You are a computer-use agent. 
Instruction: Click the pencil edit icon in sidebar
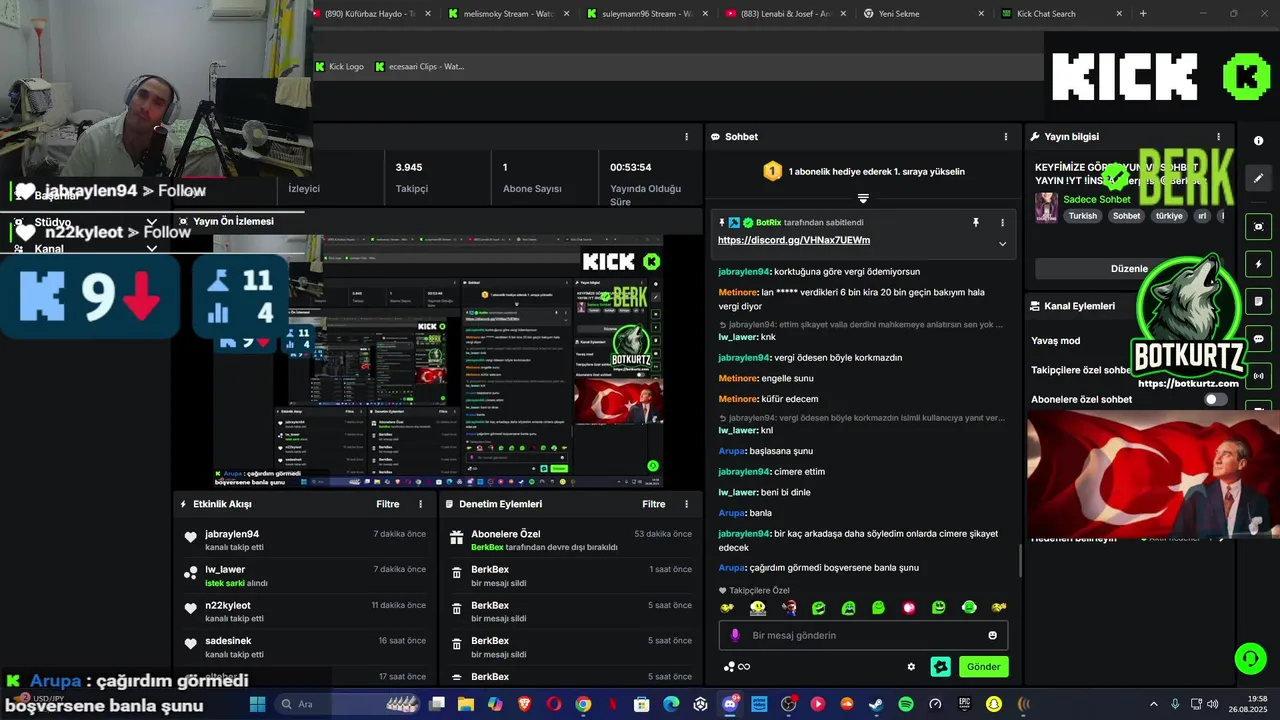point(1258,178)
